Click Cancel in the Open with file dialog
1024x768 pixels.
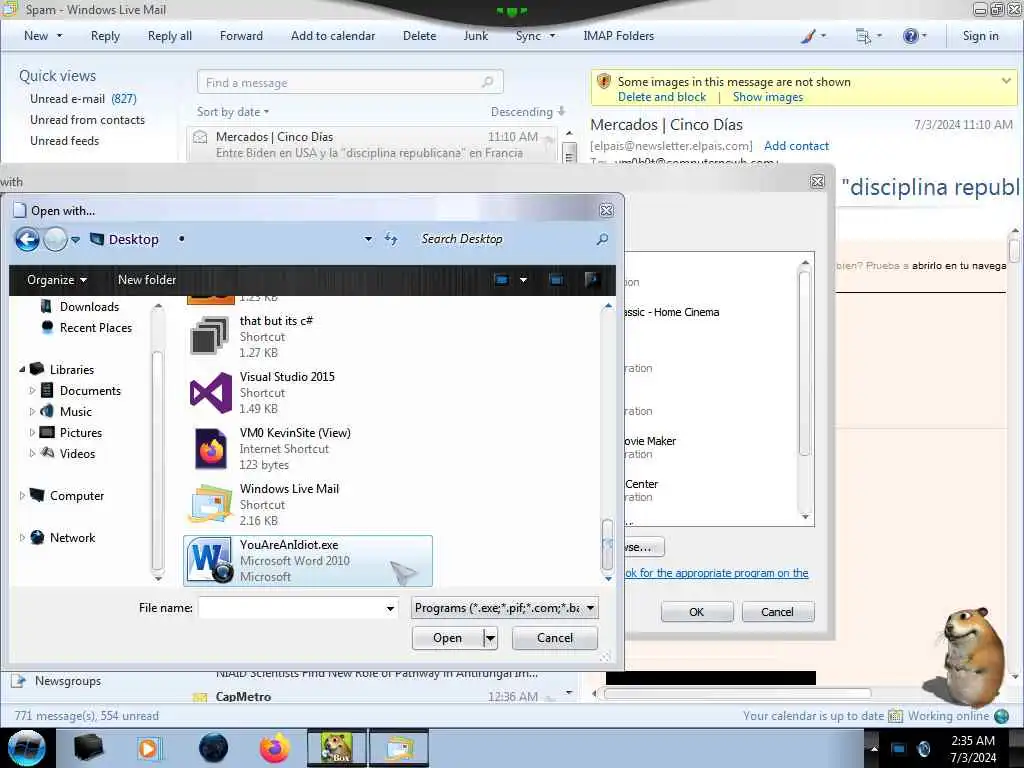tap(554, 638)
